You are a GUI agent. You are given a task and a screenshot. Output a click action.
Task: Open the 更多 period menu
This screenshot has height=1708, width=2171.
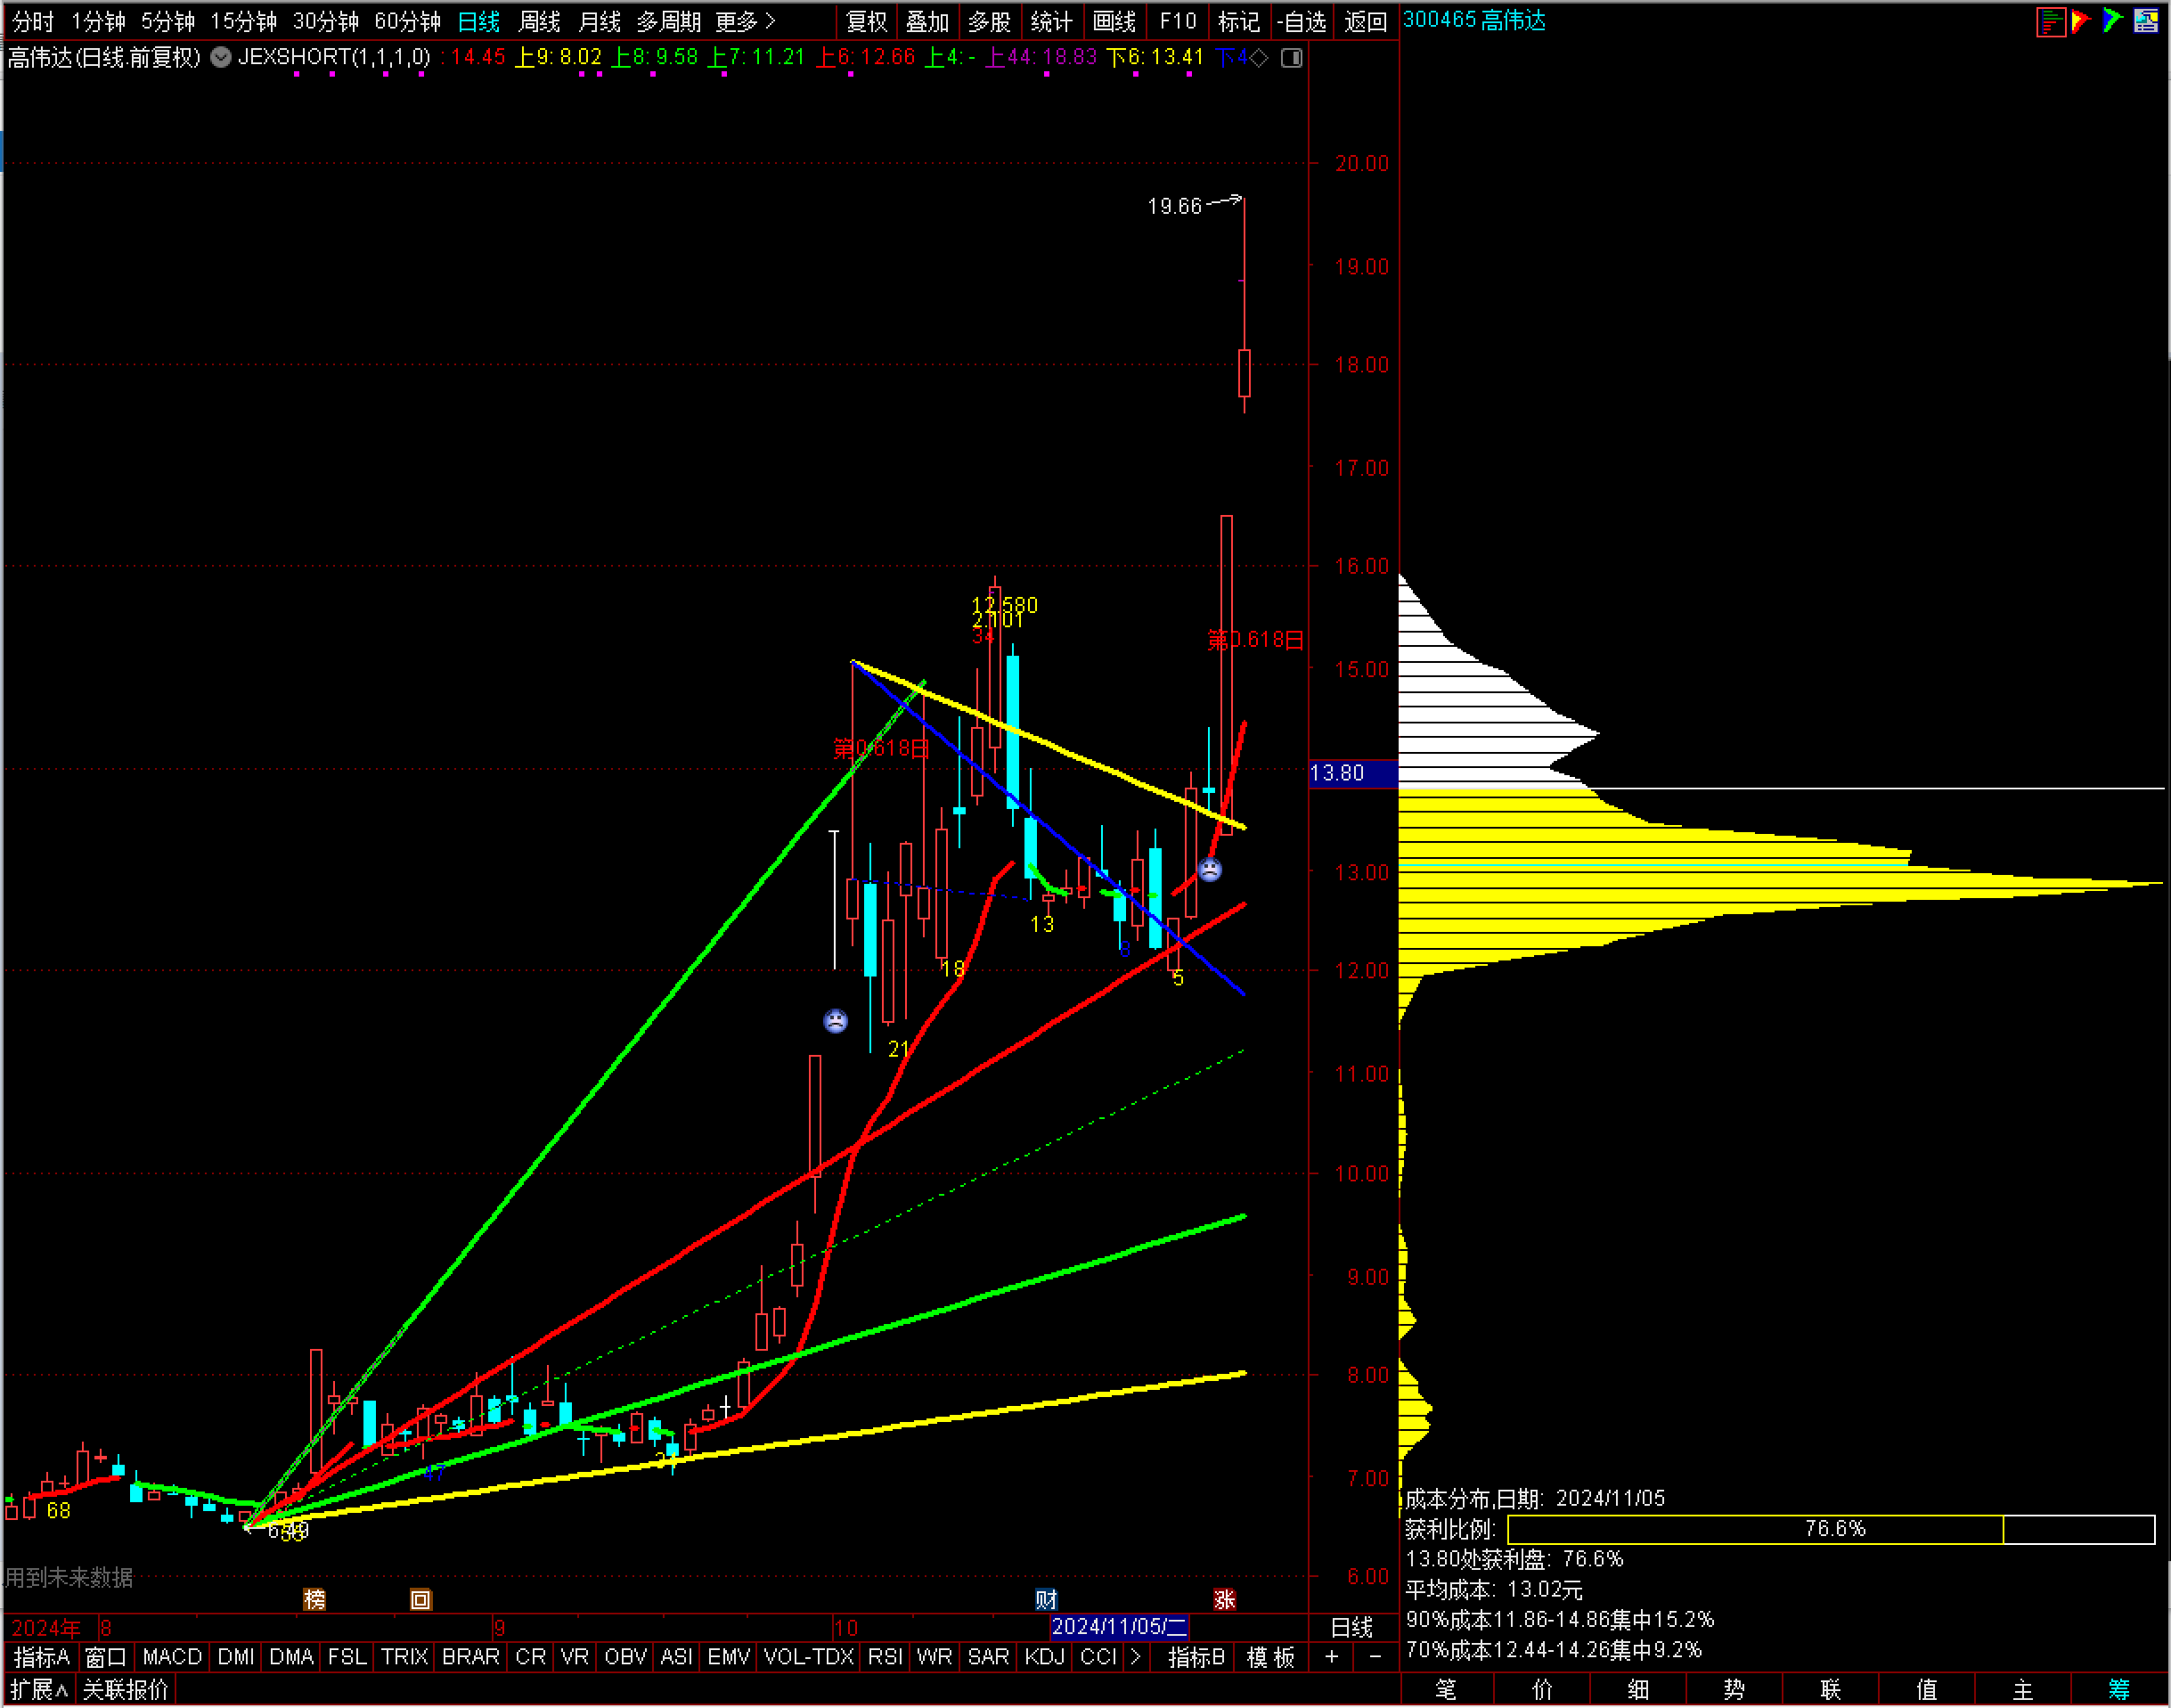coord(746,21)
